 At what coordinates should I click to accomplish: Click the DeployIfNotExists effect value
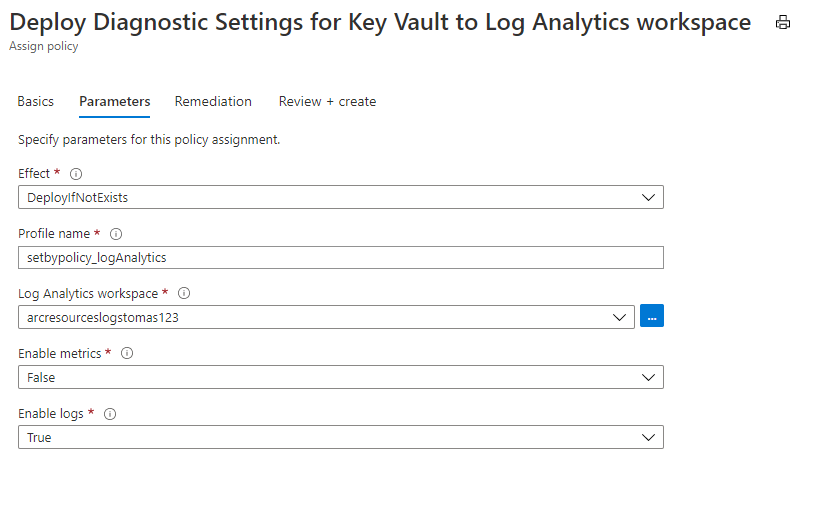[78, 198]
